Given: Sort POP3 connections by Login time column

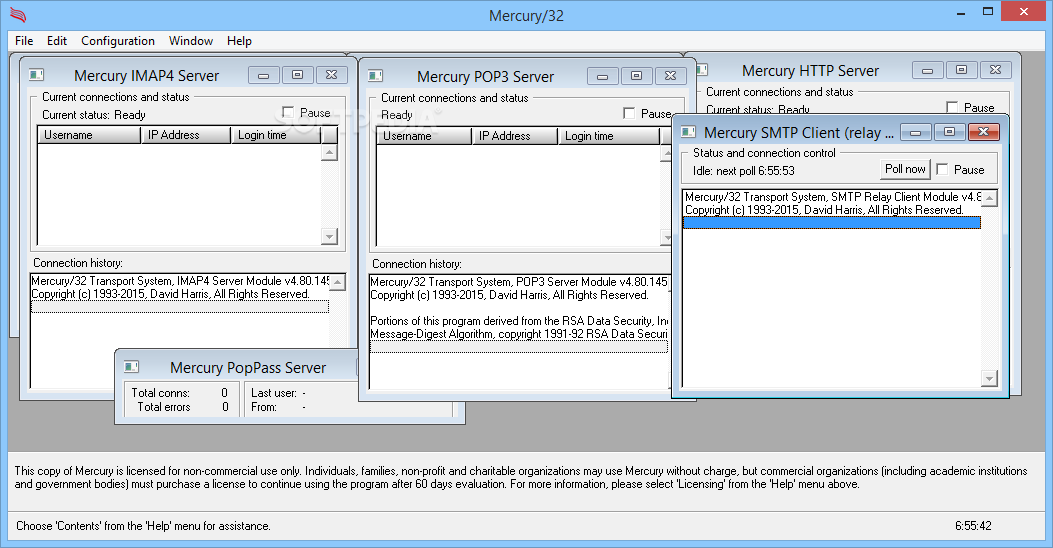Looking at the screenshot, I should point(609,136).
